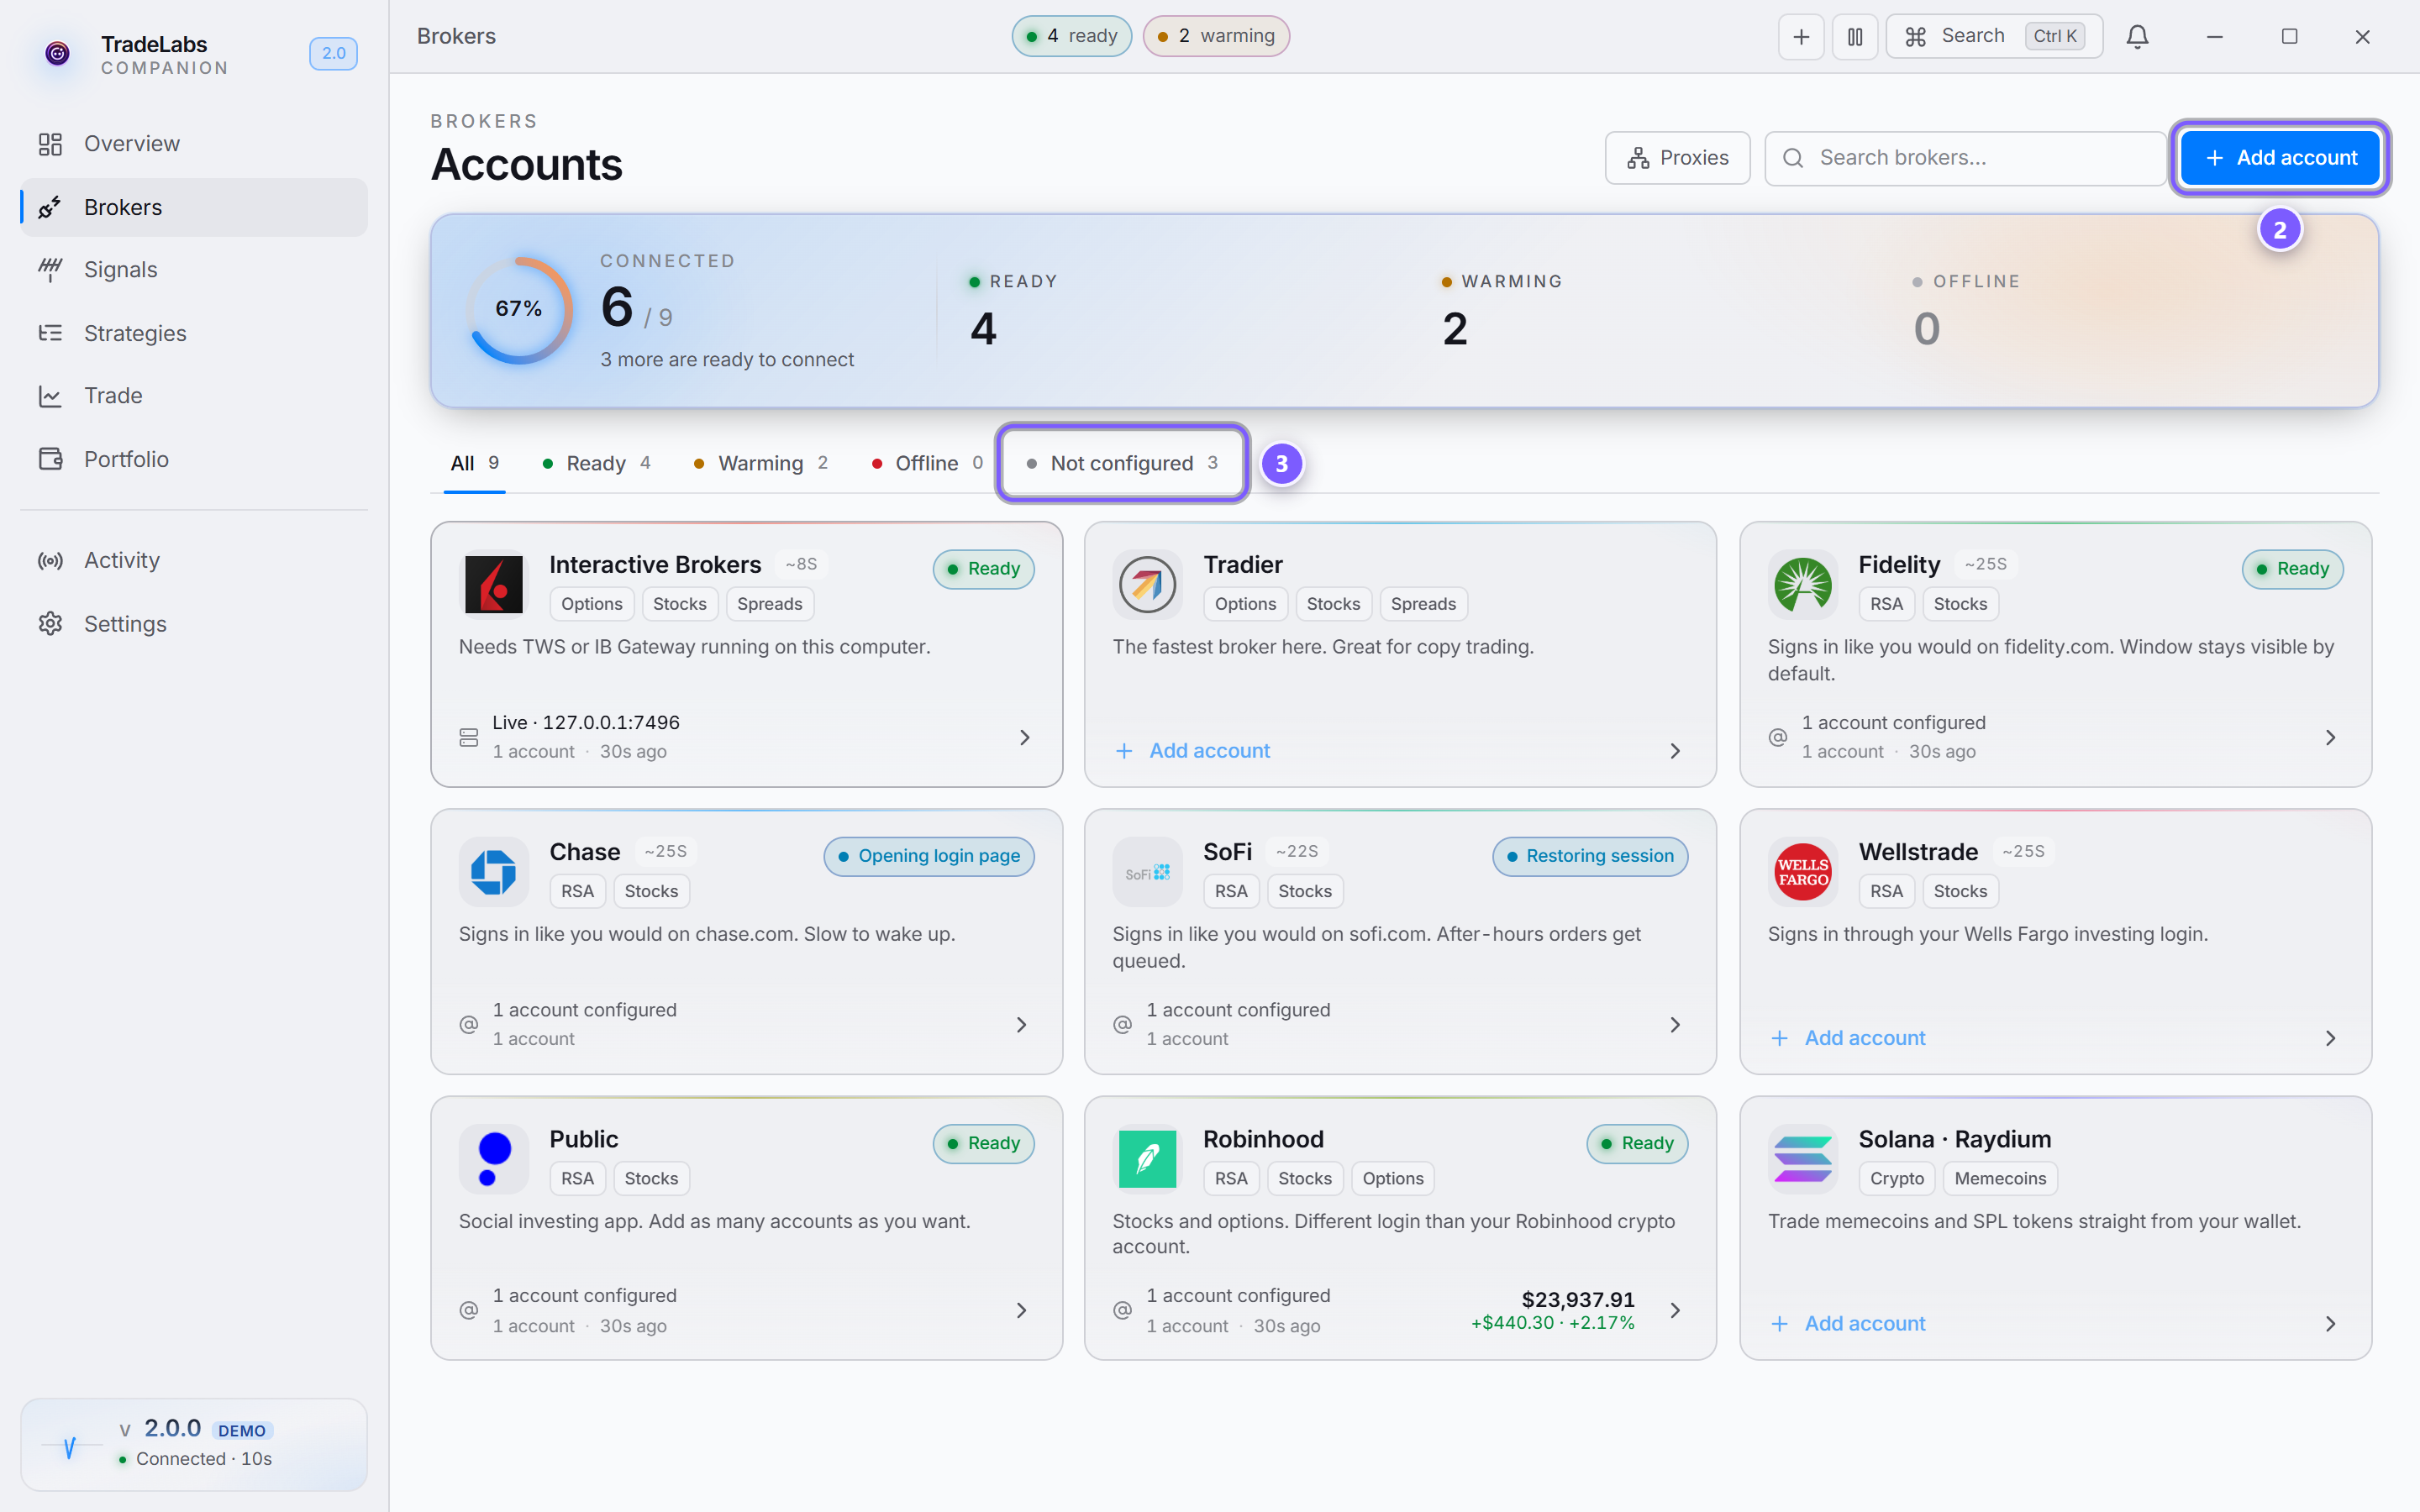Click the Restoring session status on SoFi
Screen dimensions: 2420x1512
pos(1590,857)
